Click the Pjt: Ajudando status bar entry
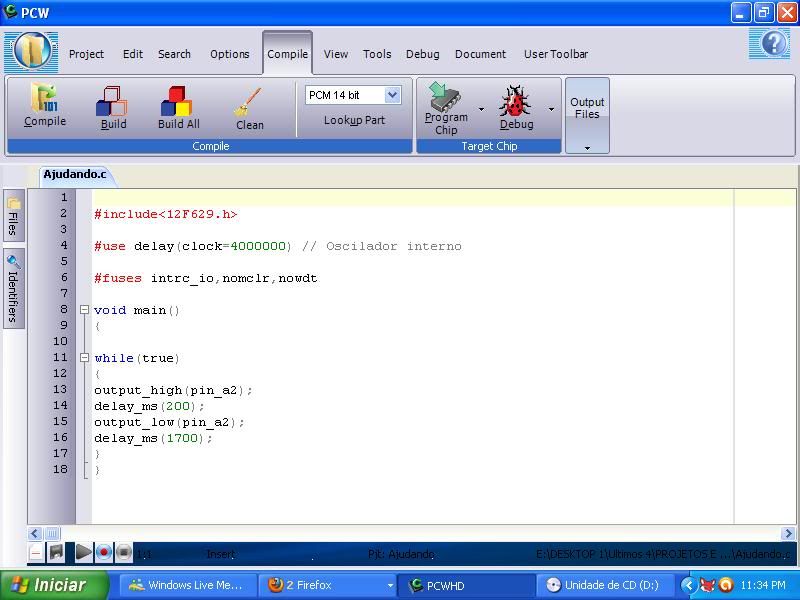This screenshot has height=600, width=800. click(x=401, y=554)
